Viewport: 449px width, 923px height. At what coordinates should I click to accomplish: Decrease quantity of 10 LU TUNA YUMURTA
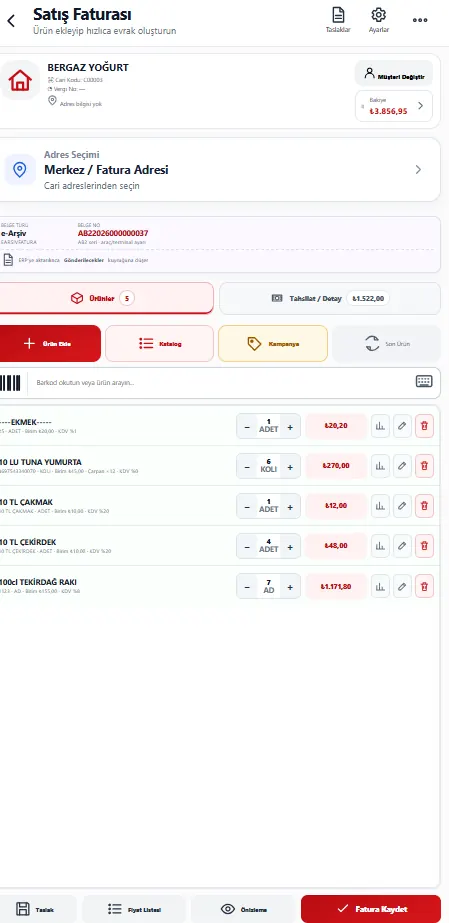pos(247,466)
